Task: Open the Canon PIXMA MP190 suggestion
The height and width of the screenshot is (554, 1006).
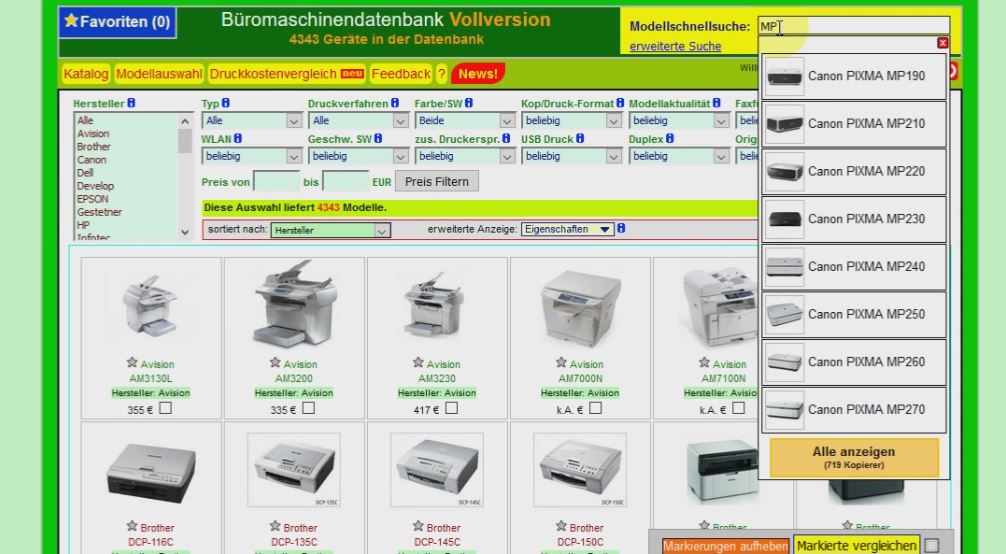Action: point(854,76)
